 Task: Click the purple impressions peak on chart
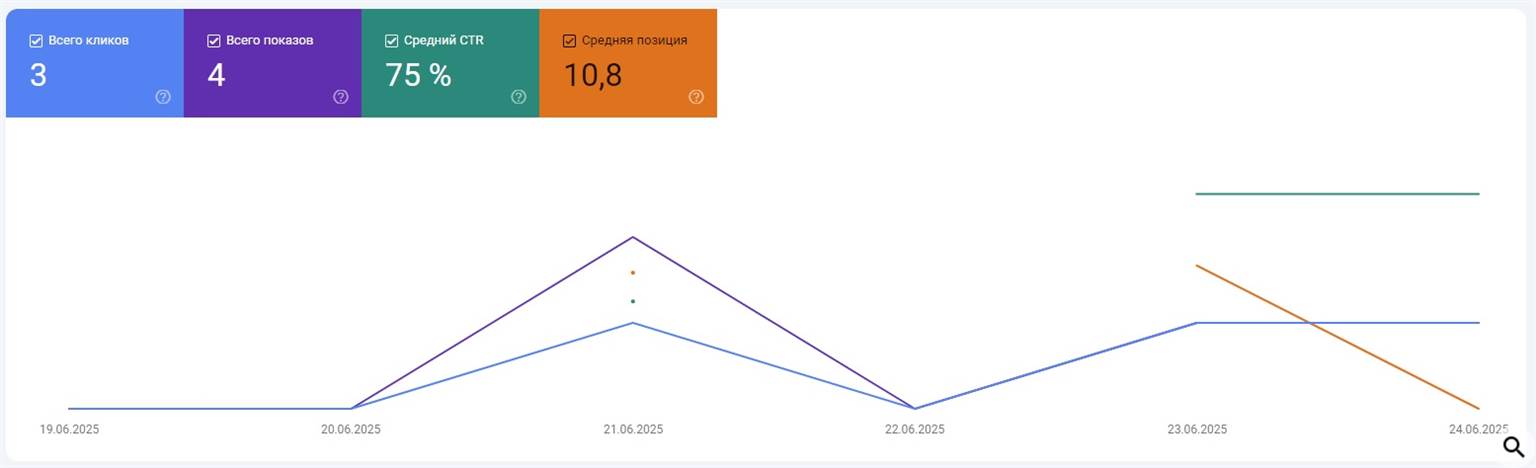633,237
